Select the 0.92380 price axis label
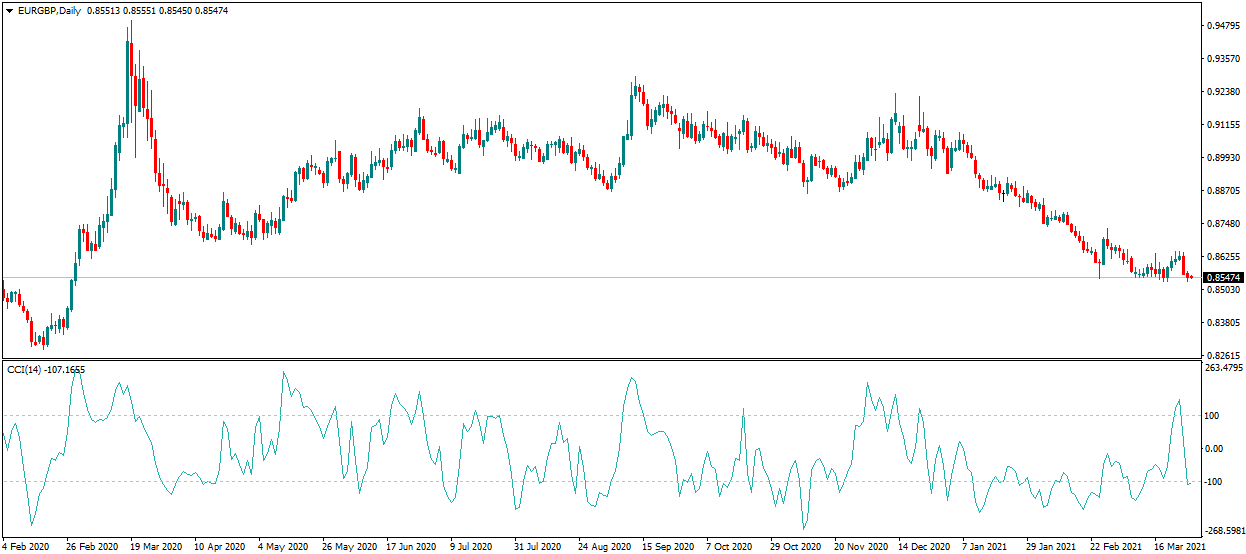Viewport: 1246px width, 554px height. [1224, 92]
